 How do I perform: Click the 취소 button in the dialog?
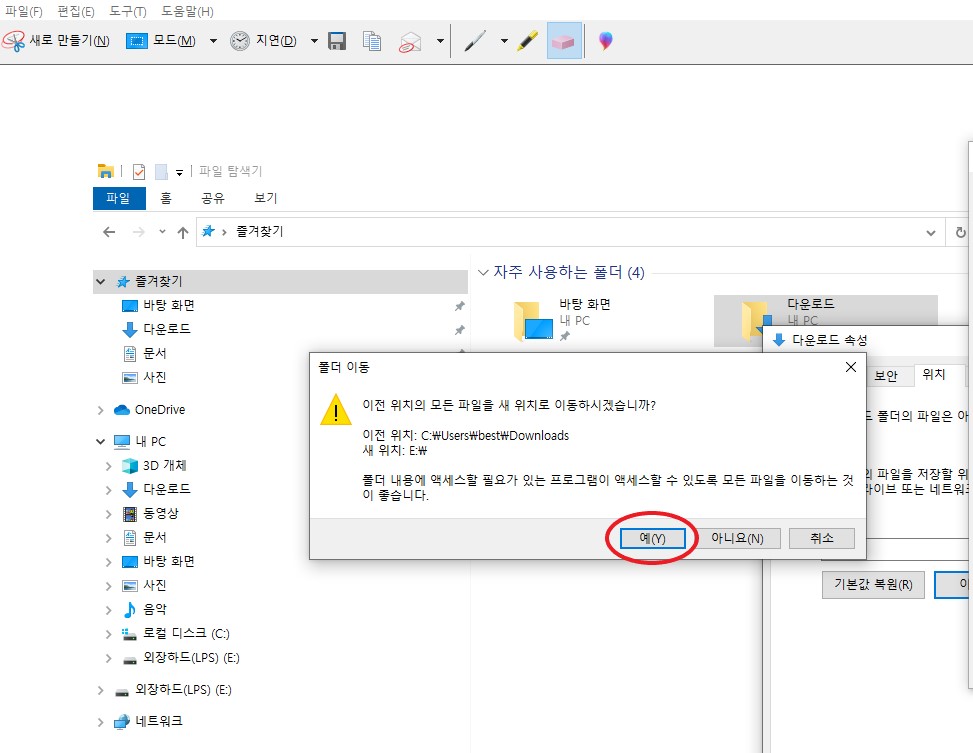click(x=822, y=538)
